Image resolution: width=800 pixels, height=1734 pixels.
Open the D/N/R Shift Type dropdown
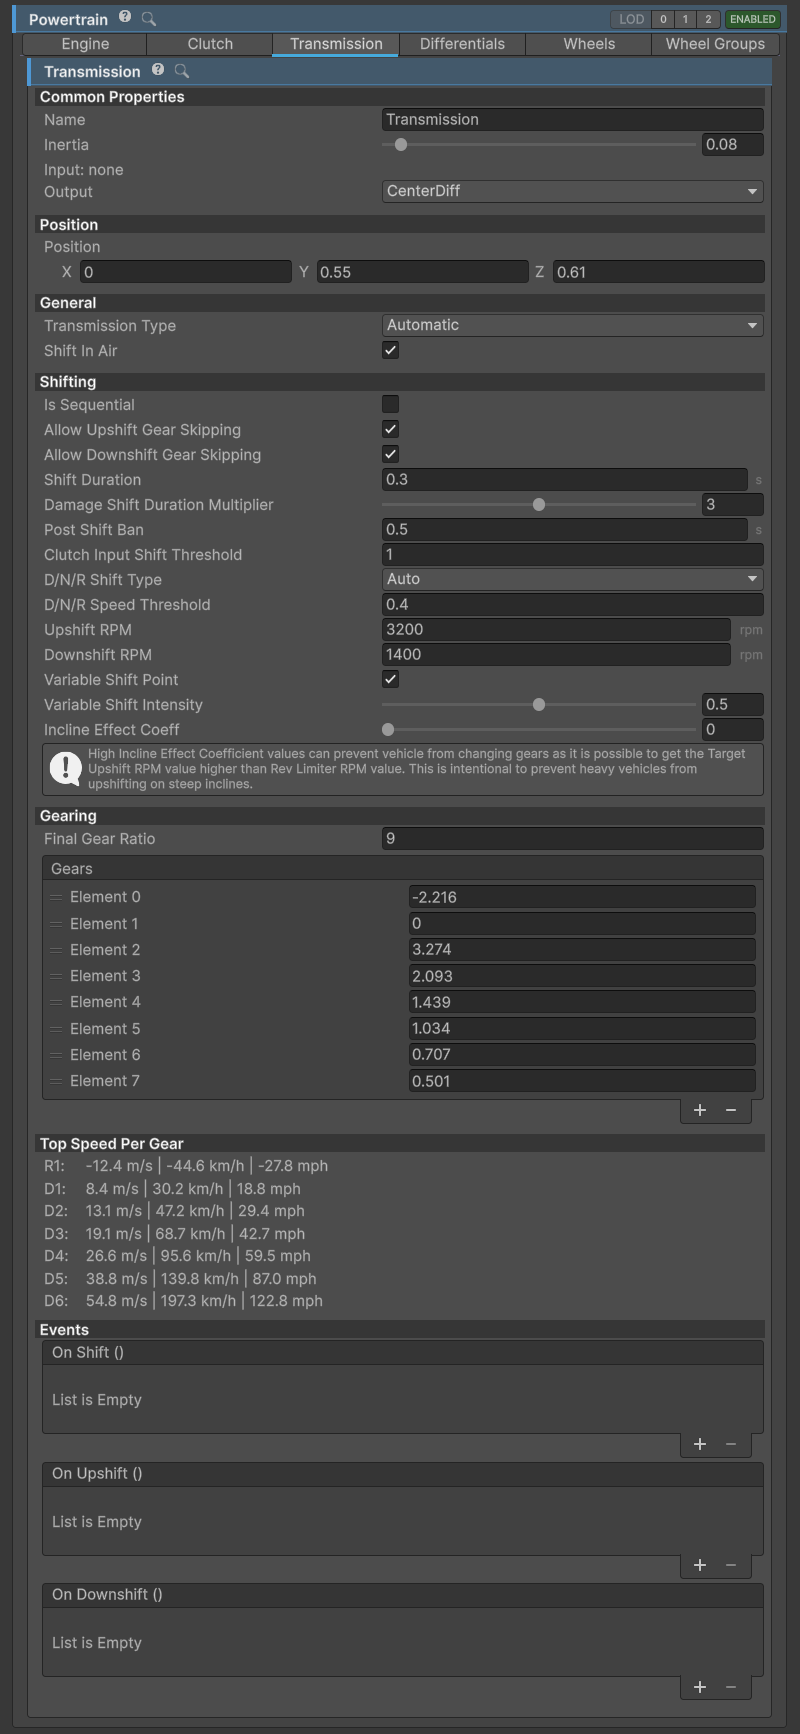click(572, 579)
